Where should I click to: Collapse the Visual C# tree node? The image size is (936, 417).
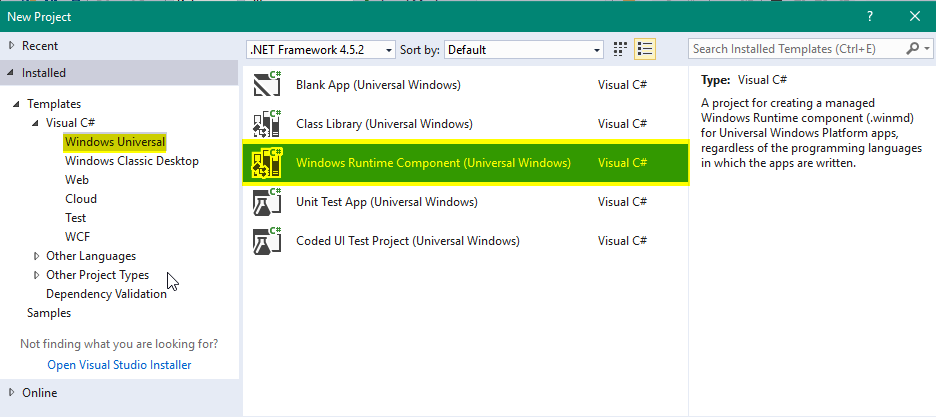point(35,123)
